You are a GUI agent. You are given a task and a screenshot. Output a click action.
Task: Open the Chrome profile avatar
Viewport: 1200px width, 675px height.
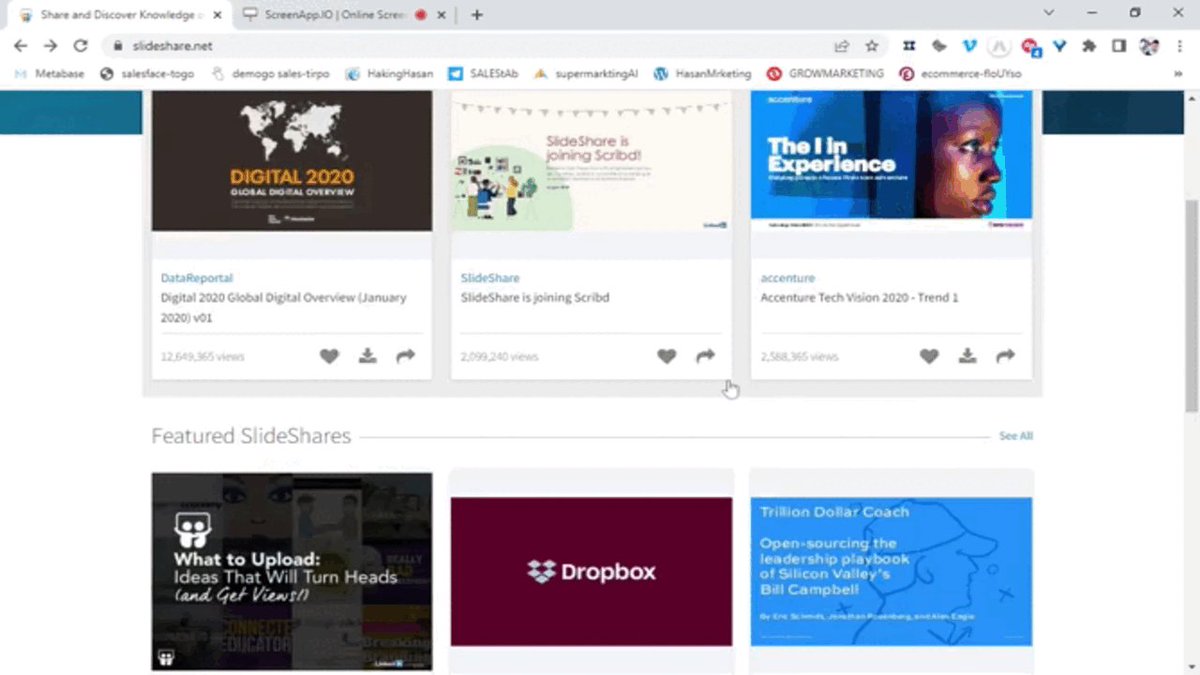tap(1149, 45)
